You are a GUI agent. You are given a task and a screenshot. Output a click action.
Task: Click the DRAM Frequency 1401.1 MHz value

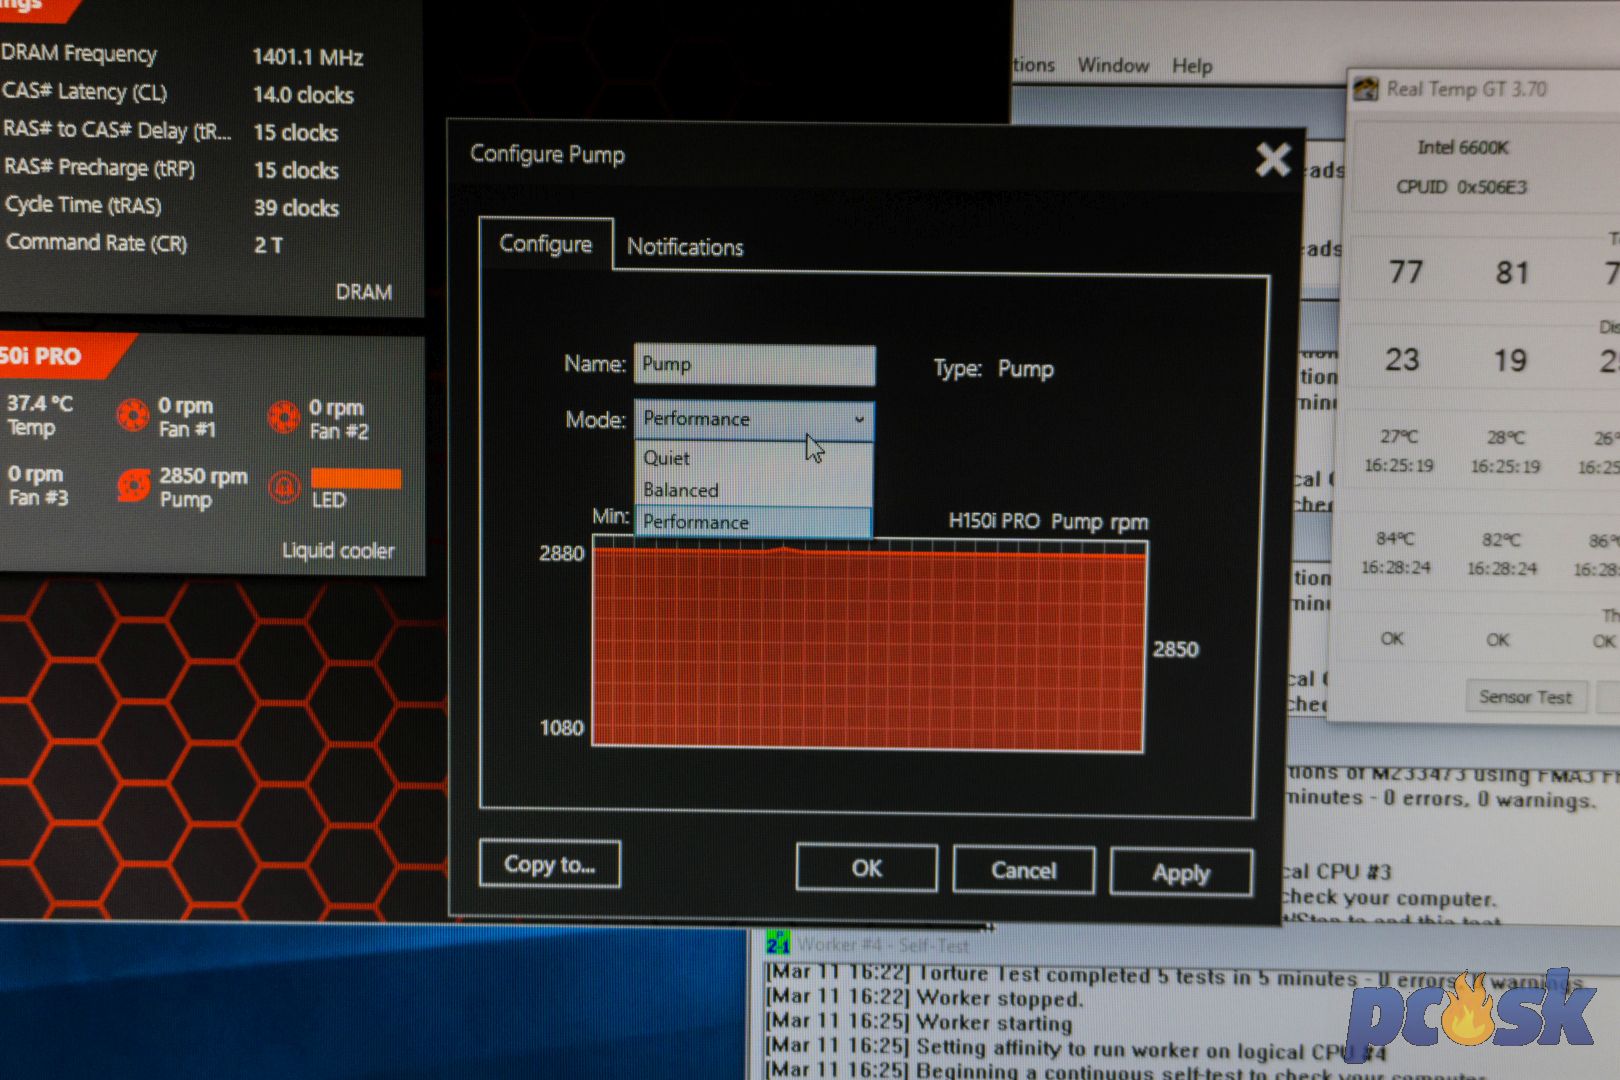(x=307, y=57)
